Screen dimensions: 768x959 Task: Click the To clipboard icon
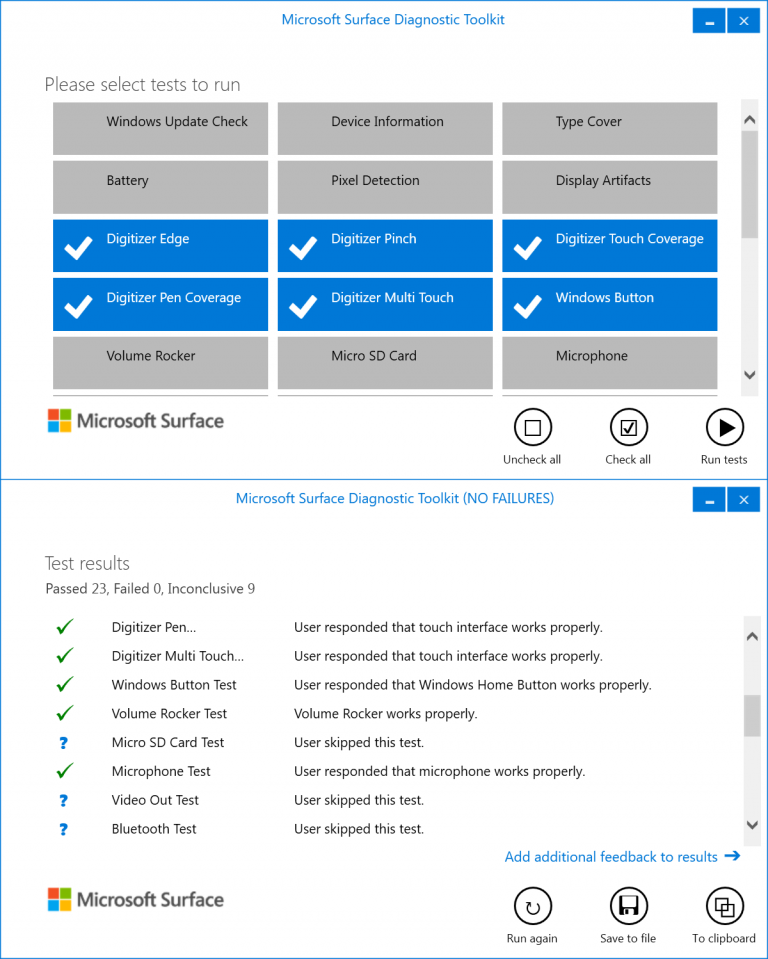(724, 907)
